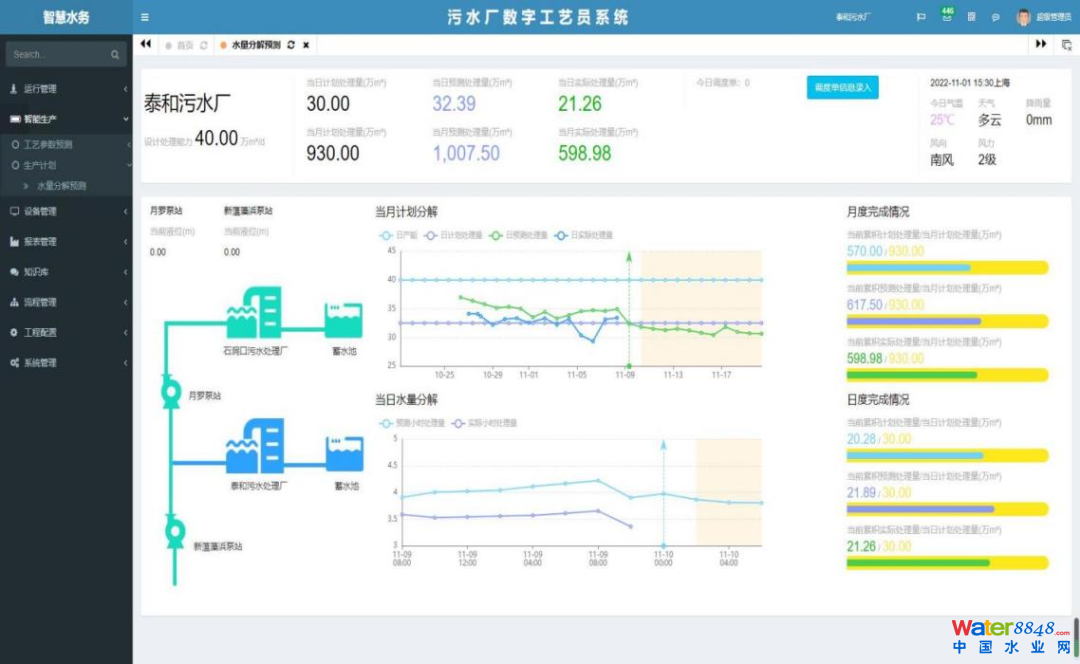Toggle 日产能 series in monthly chart legend

[397, 235]
